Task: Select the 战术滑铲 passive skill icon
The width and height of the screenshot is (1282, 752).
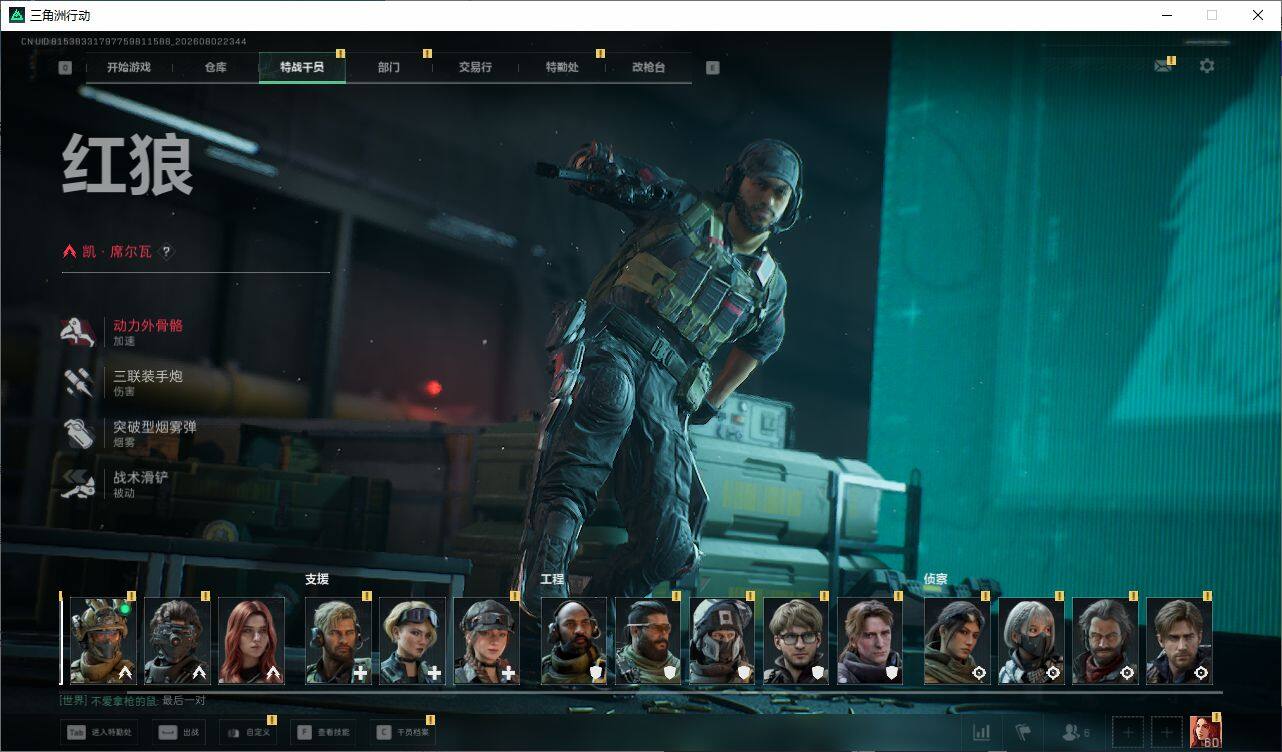Action: click(x=78, y=484)
